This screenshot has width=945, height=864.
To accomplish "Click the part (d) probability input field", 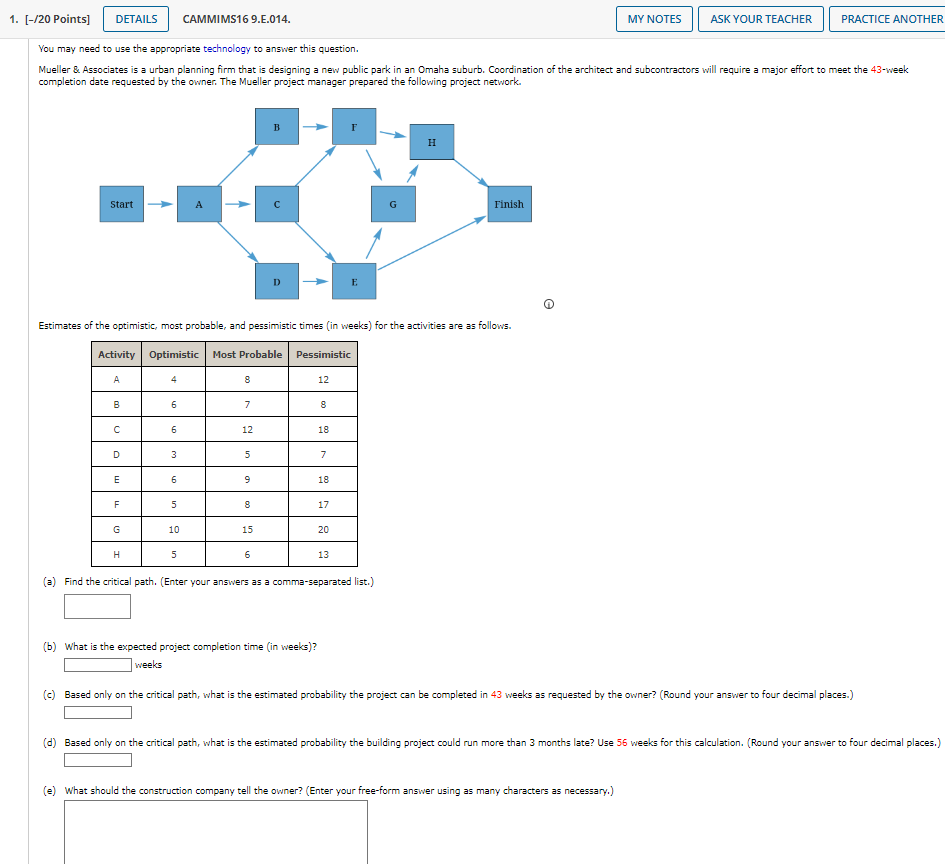I will (98, 760).
